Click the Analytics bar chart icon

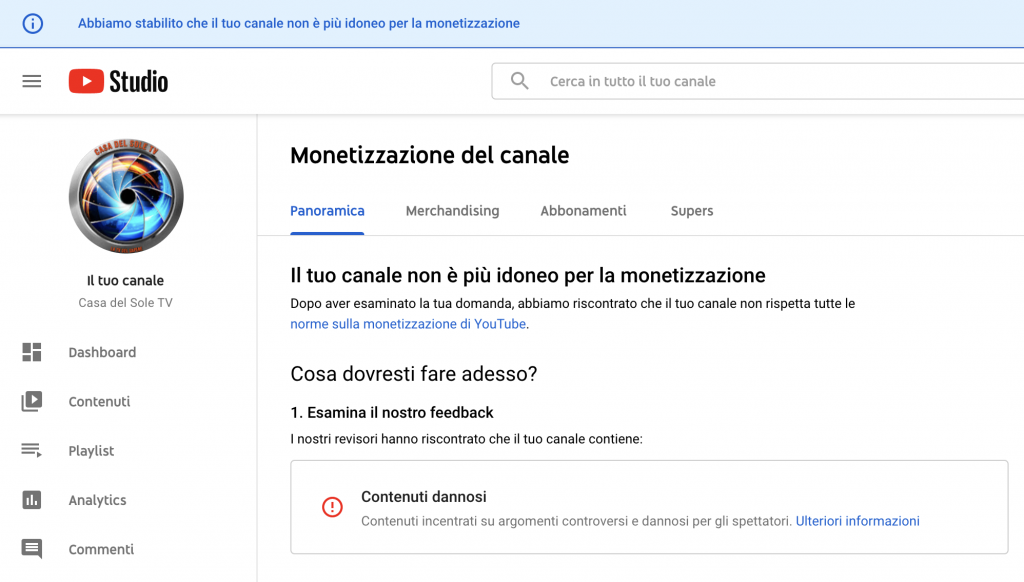pyautogui.click(x=32, y=500)
